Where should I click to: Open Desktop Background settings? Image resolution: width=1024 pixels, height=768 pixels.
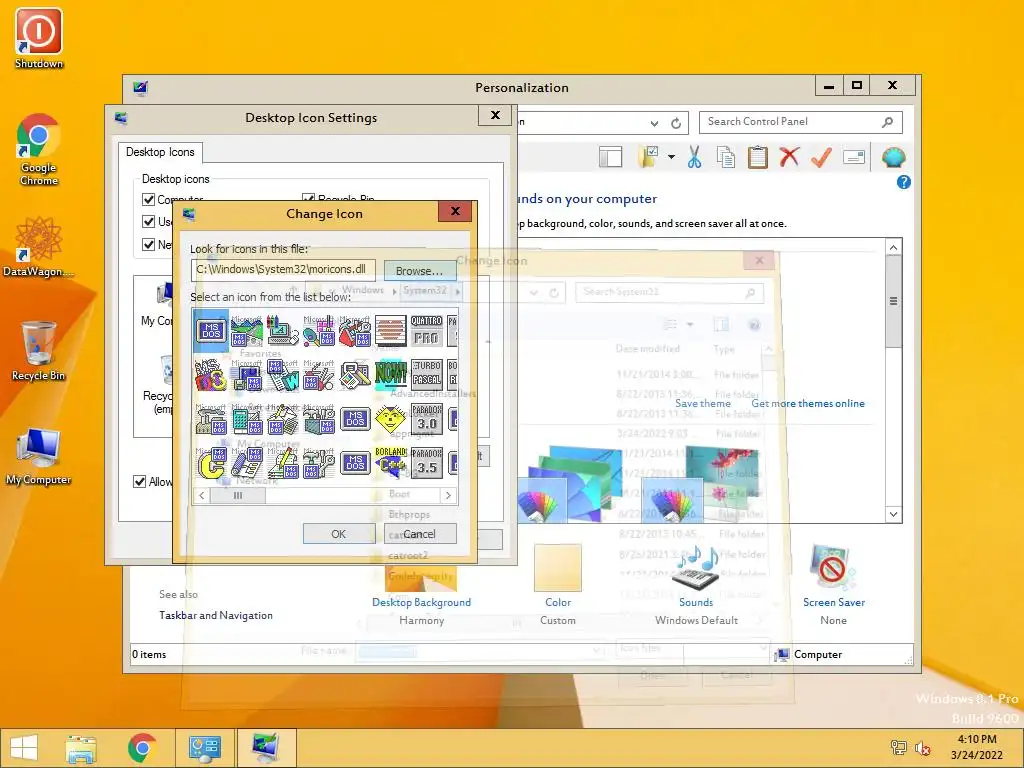(x=421, y=602)
